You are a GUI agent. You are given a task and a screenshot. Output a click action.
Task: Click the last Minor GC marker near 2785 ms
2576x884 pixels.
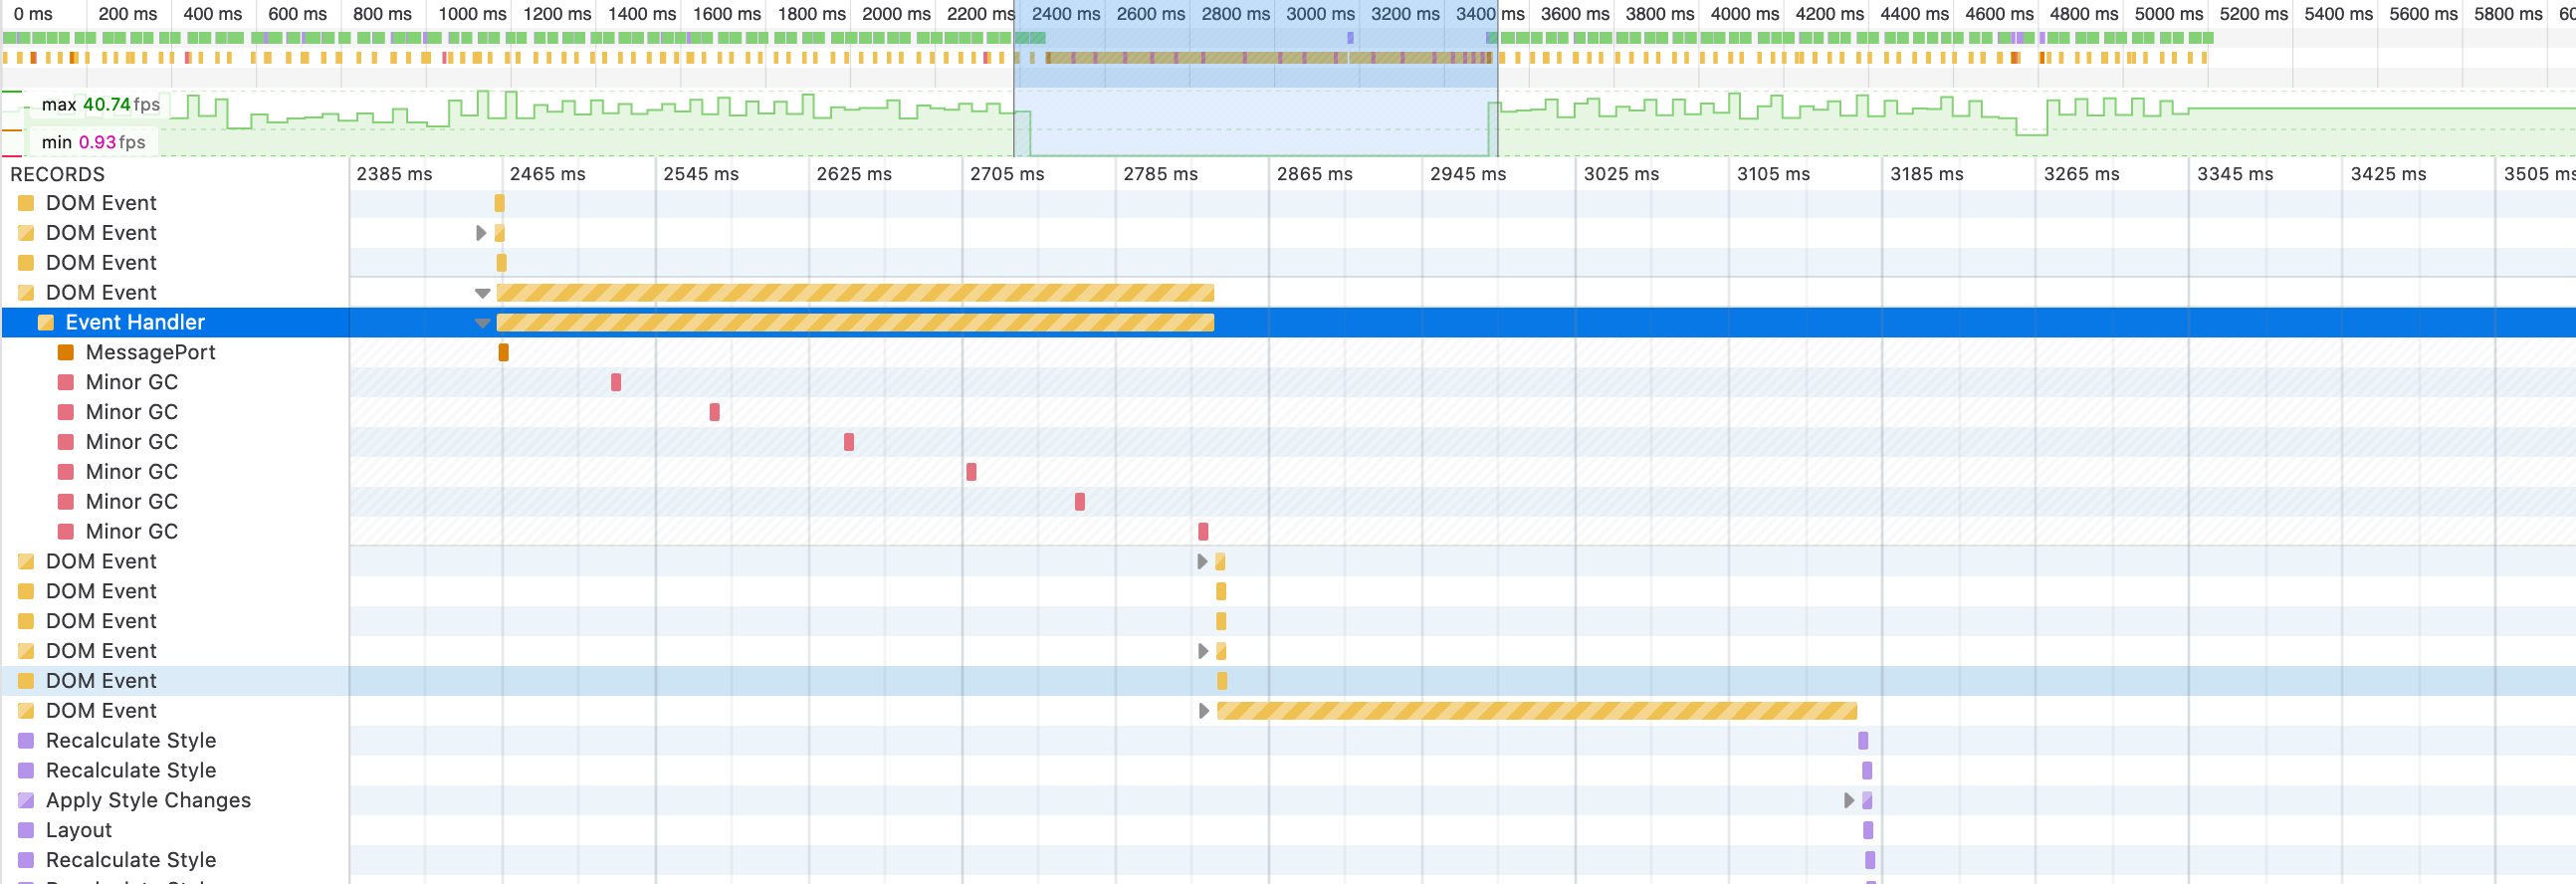coord(1203,532)
